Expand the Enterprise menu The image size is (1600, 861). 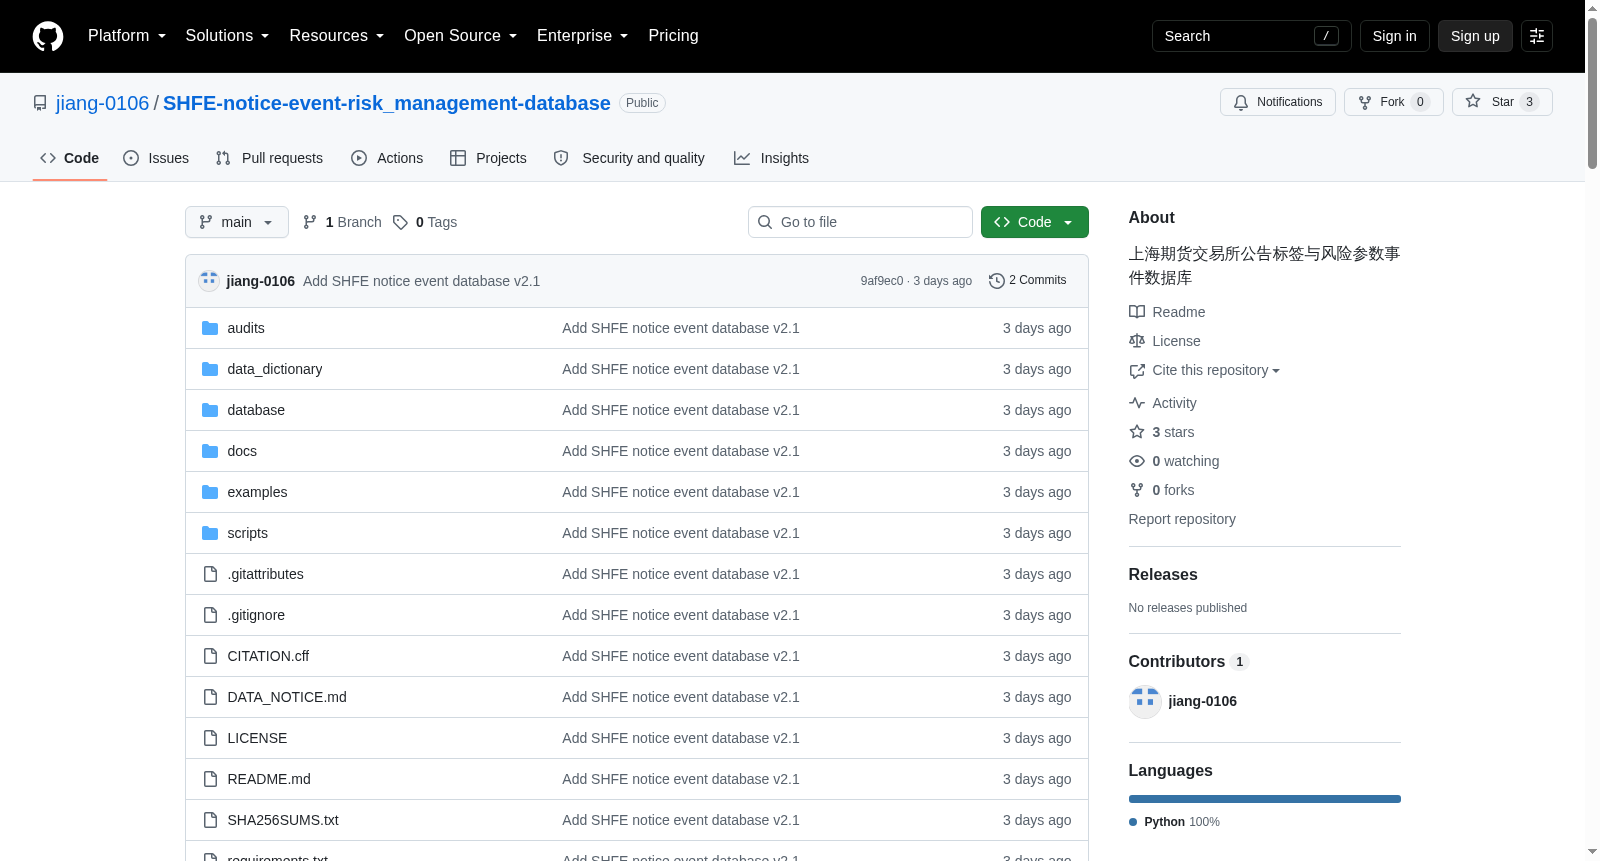tap(583, 36)
